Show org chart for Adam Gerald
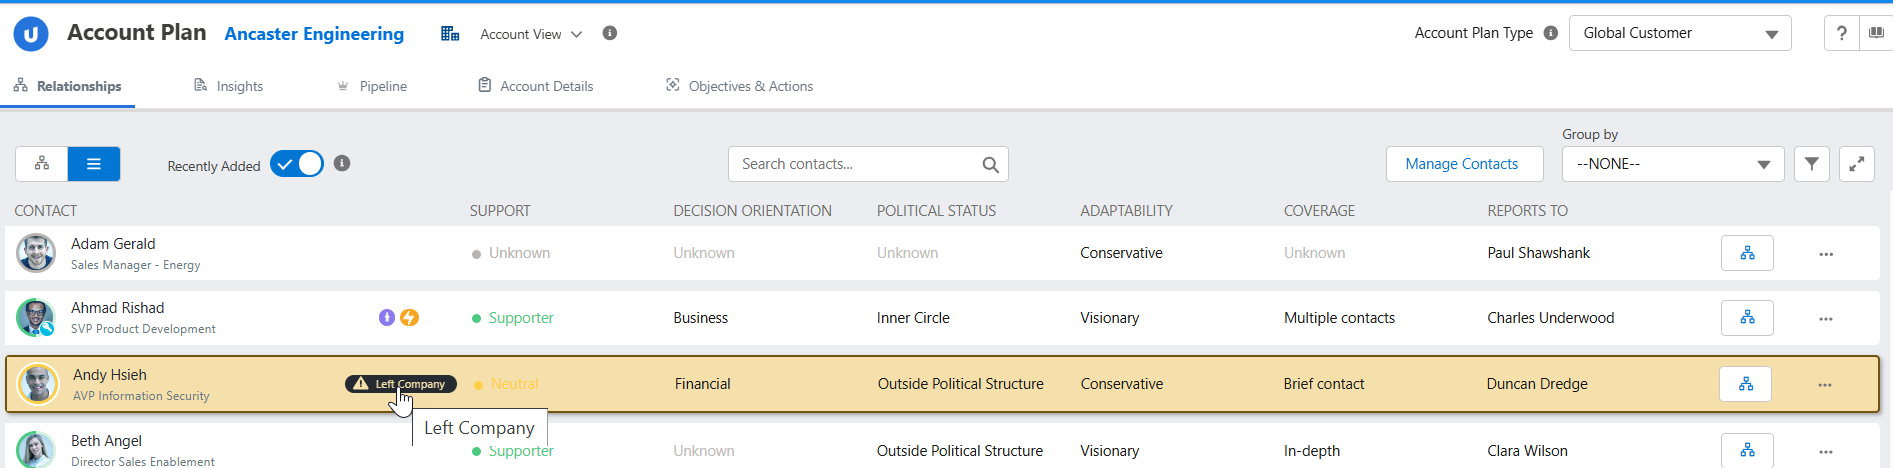1893x468 pixels. point(1747,253)
